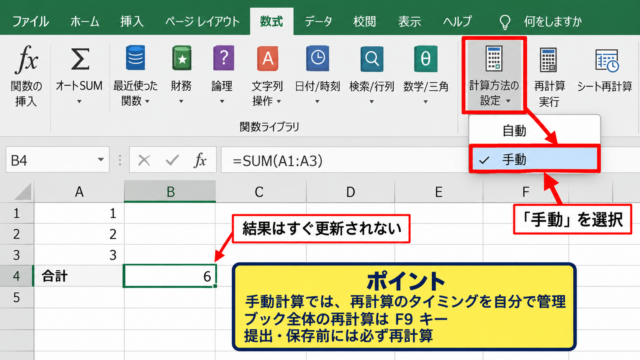
Task: Click the lightbulb 何をしますか icon
Action: point(505,22)
